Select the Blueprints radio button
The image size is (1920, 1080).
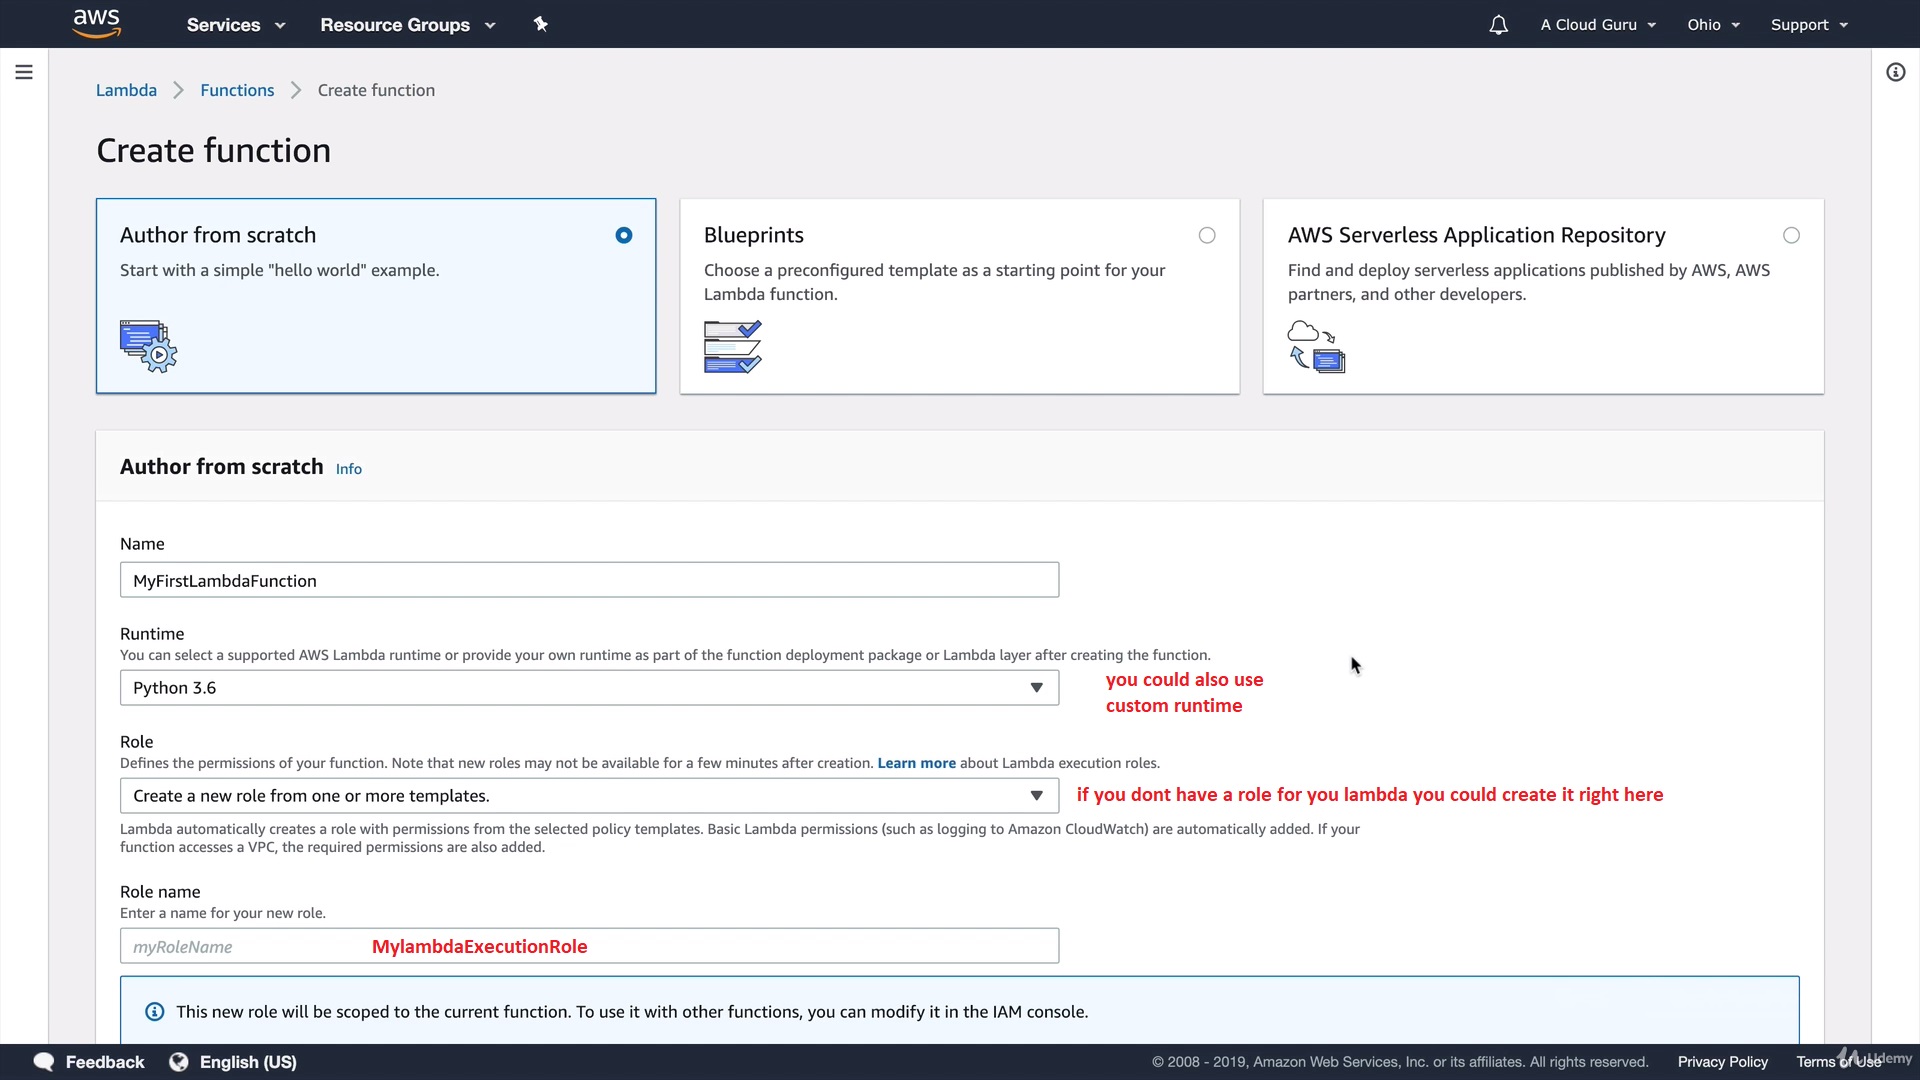1207,235
